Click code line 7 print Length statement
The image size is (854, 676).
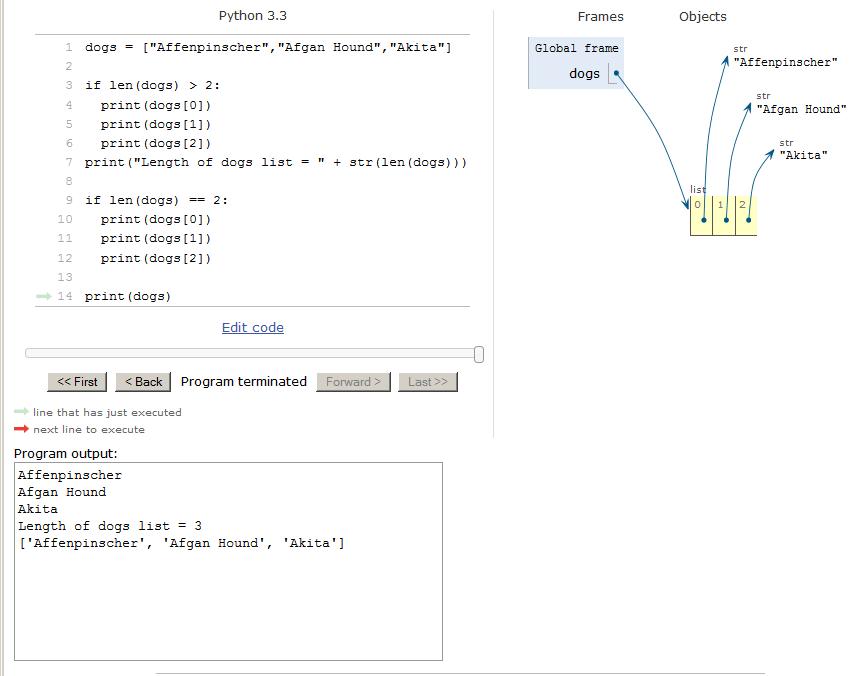pos(276,162)
